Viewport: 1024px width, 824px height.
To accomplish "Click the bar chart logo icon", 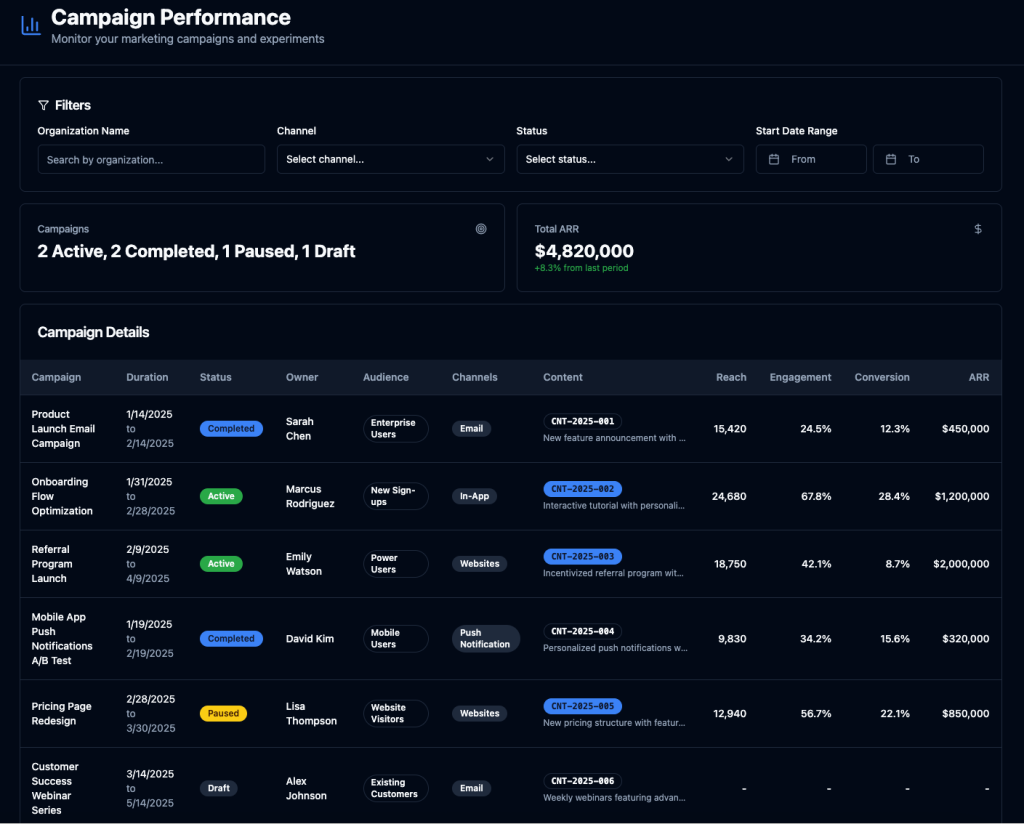I will click(31, 25).
